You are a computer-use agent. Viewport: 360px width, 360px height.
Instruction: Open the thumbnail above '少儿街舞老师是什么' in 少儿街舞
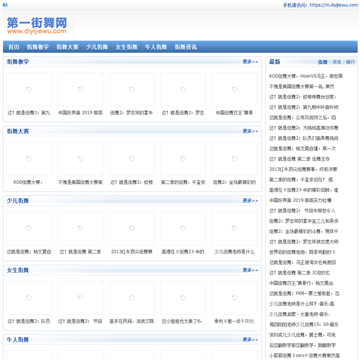(x=234, y=228)
